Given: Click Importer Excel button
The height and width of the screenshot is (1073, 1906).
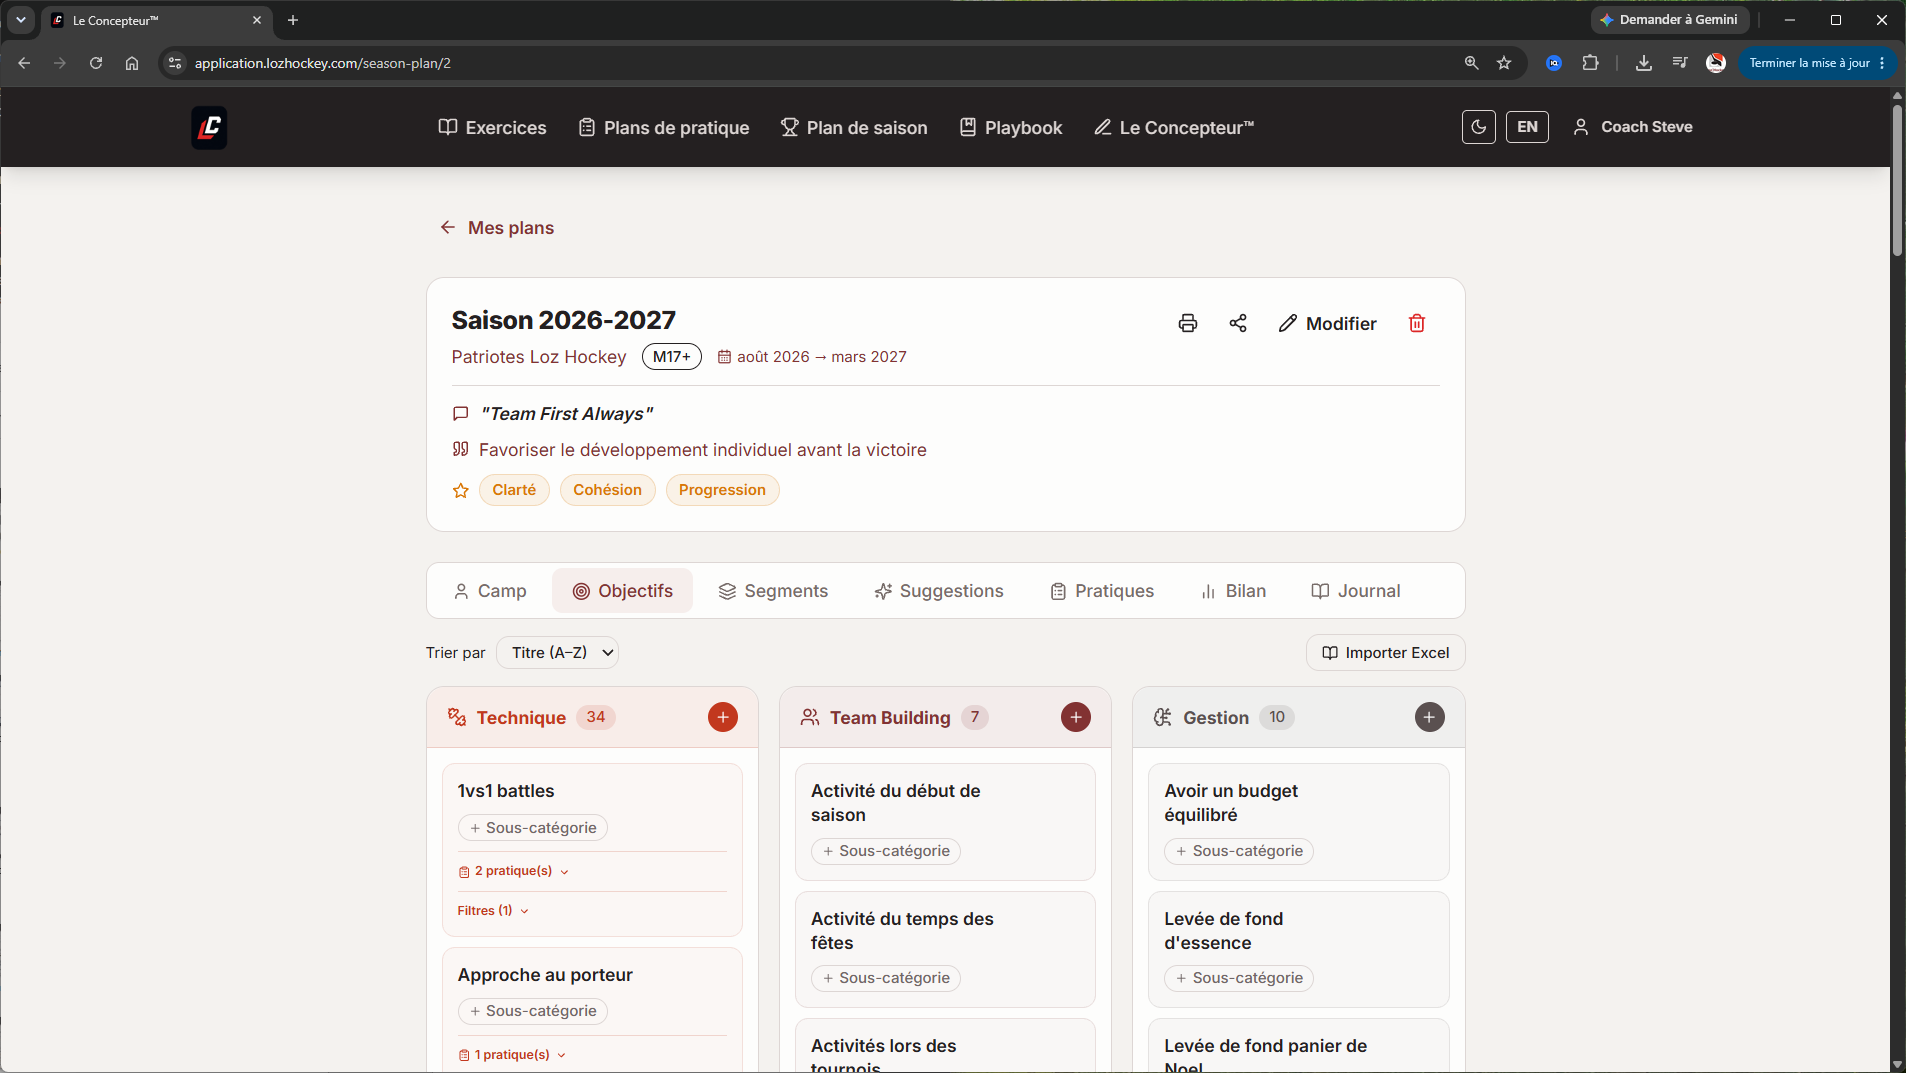Looking at the screenshot, I should [1386, 653].
